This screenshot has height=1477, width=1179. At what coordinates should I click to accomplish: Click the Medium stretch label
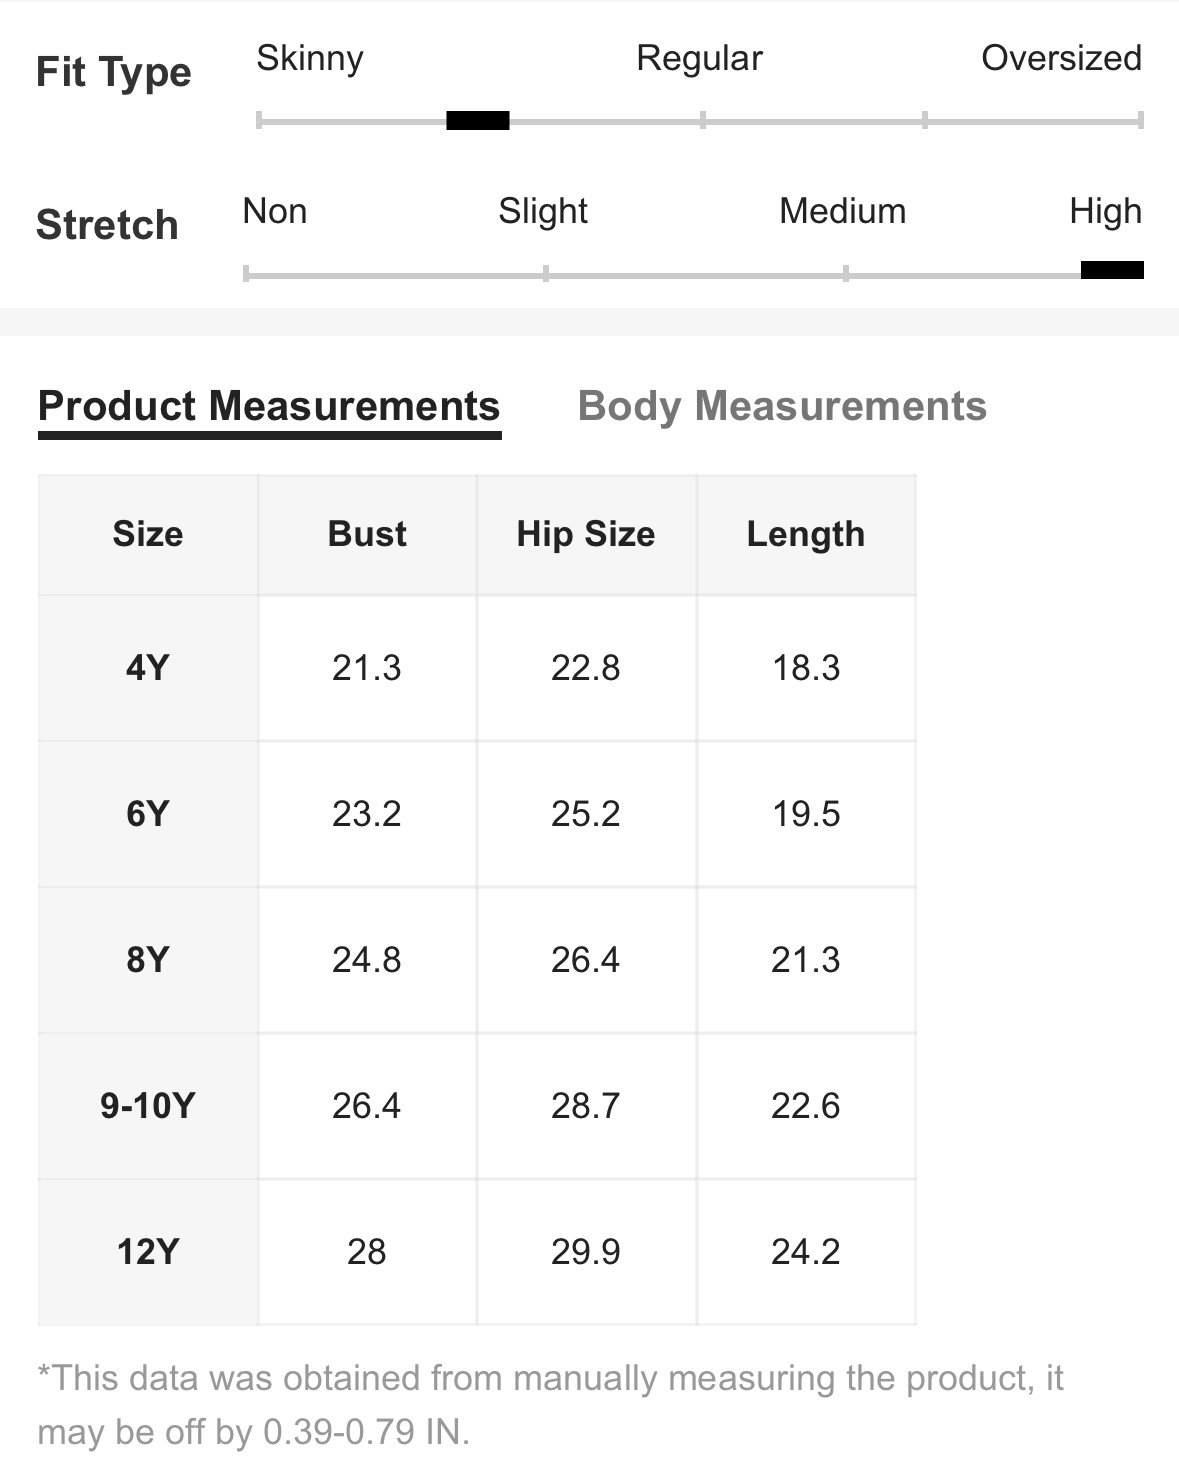click(x=843, y=211)
